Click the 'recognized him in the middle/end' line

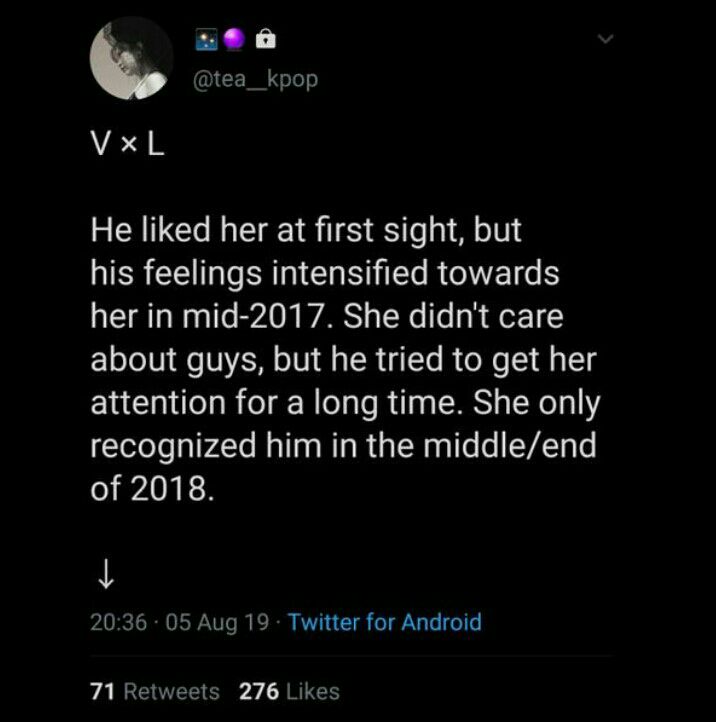tap(343, 446)
